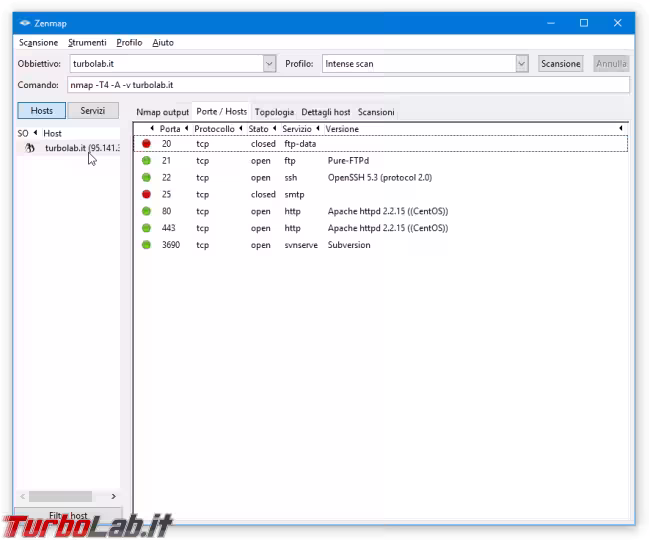Click the host list scroll left arrow

23,496
